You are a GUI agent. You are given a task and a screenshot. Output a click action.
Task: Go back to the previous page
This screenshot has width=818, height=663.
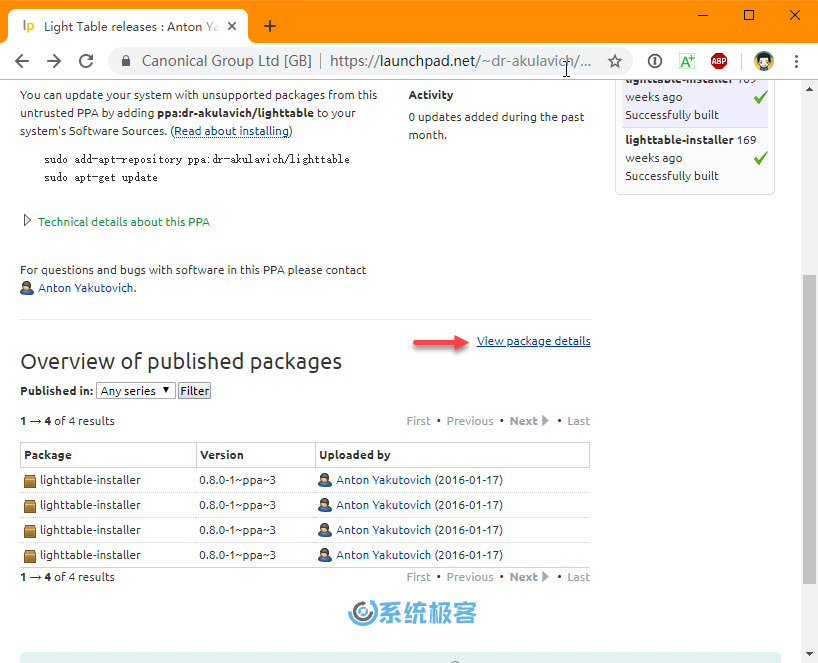[22, 61]
